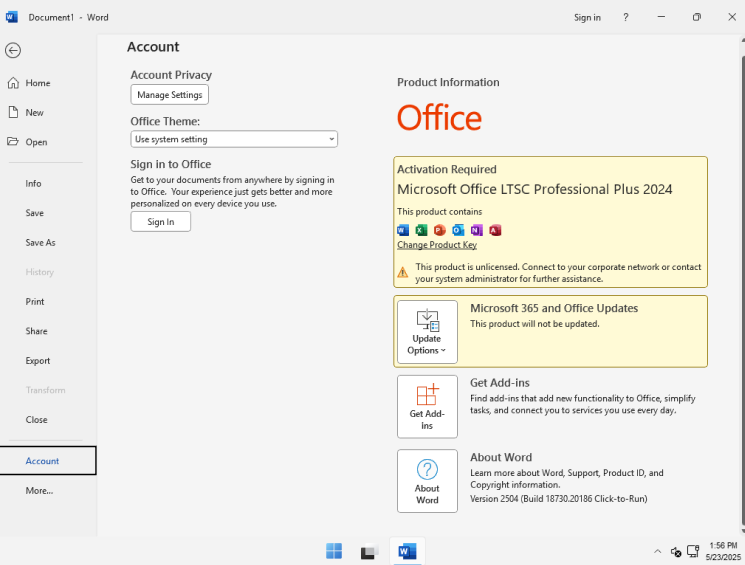Minimize the Word window
This screenshot has width=745, height=565.
(661, 17)
